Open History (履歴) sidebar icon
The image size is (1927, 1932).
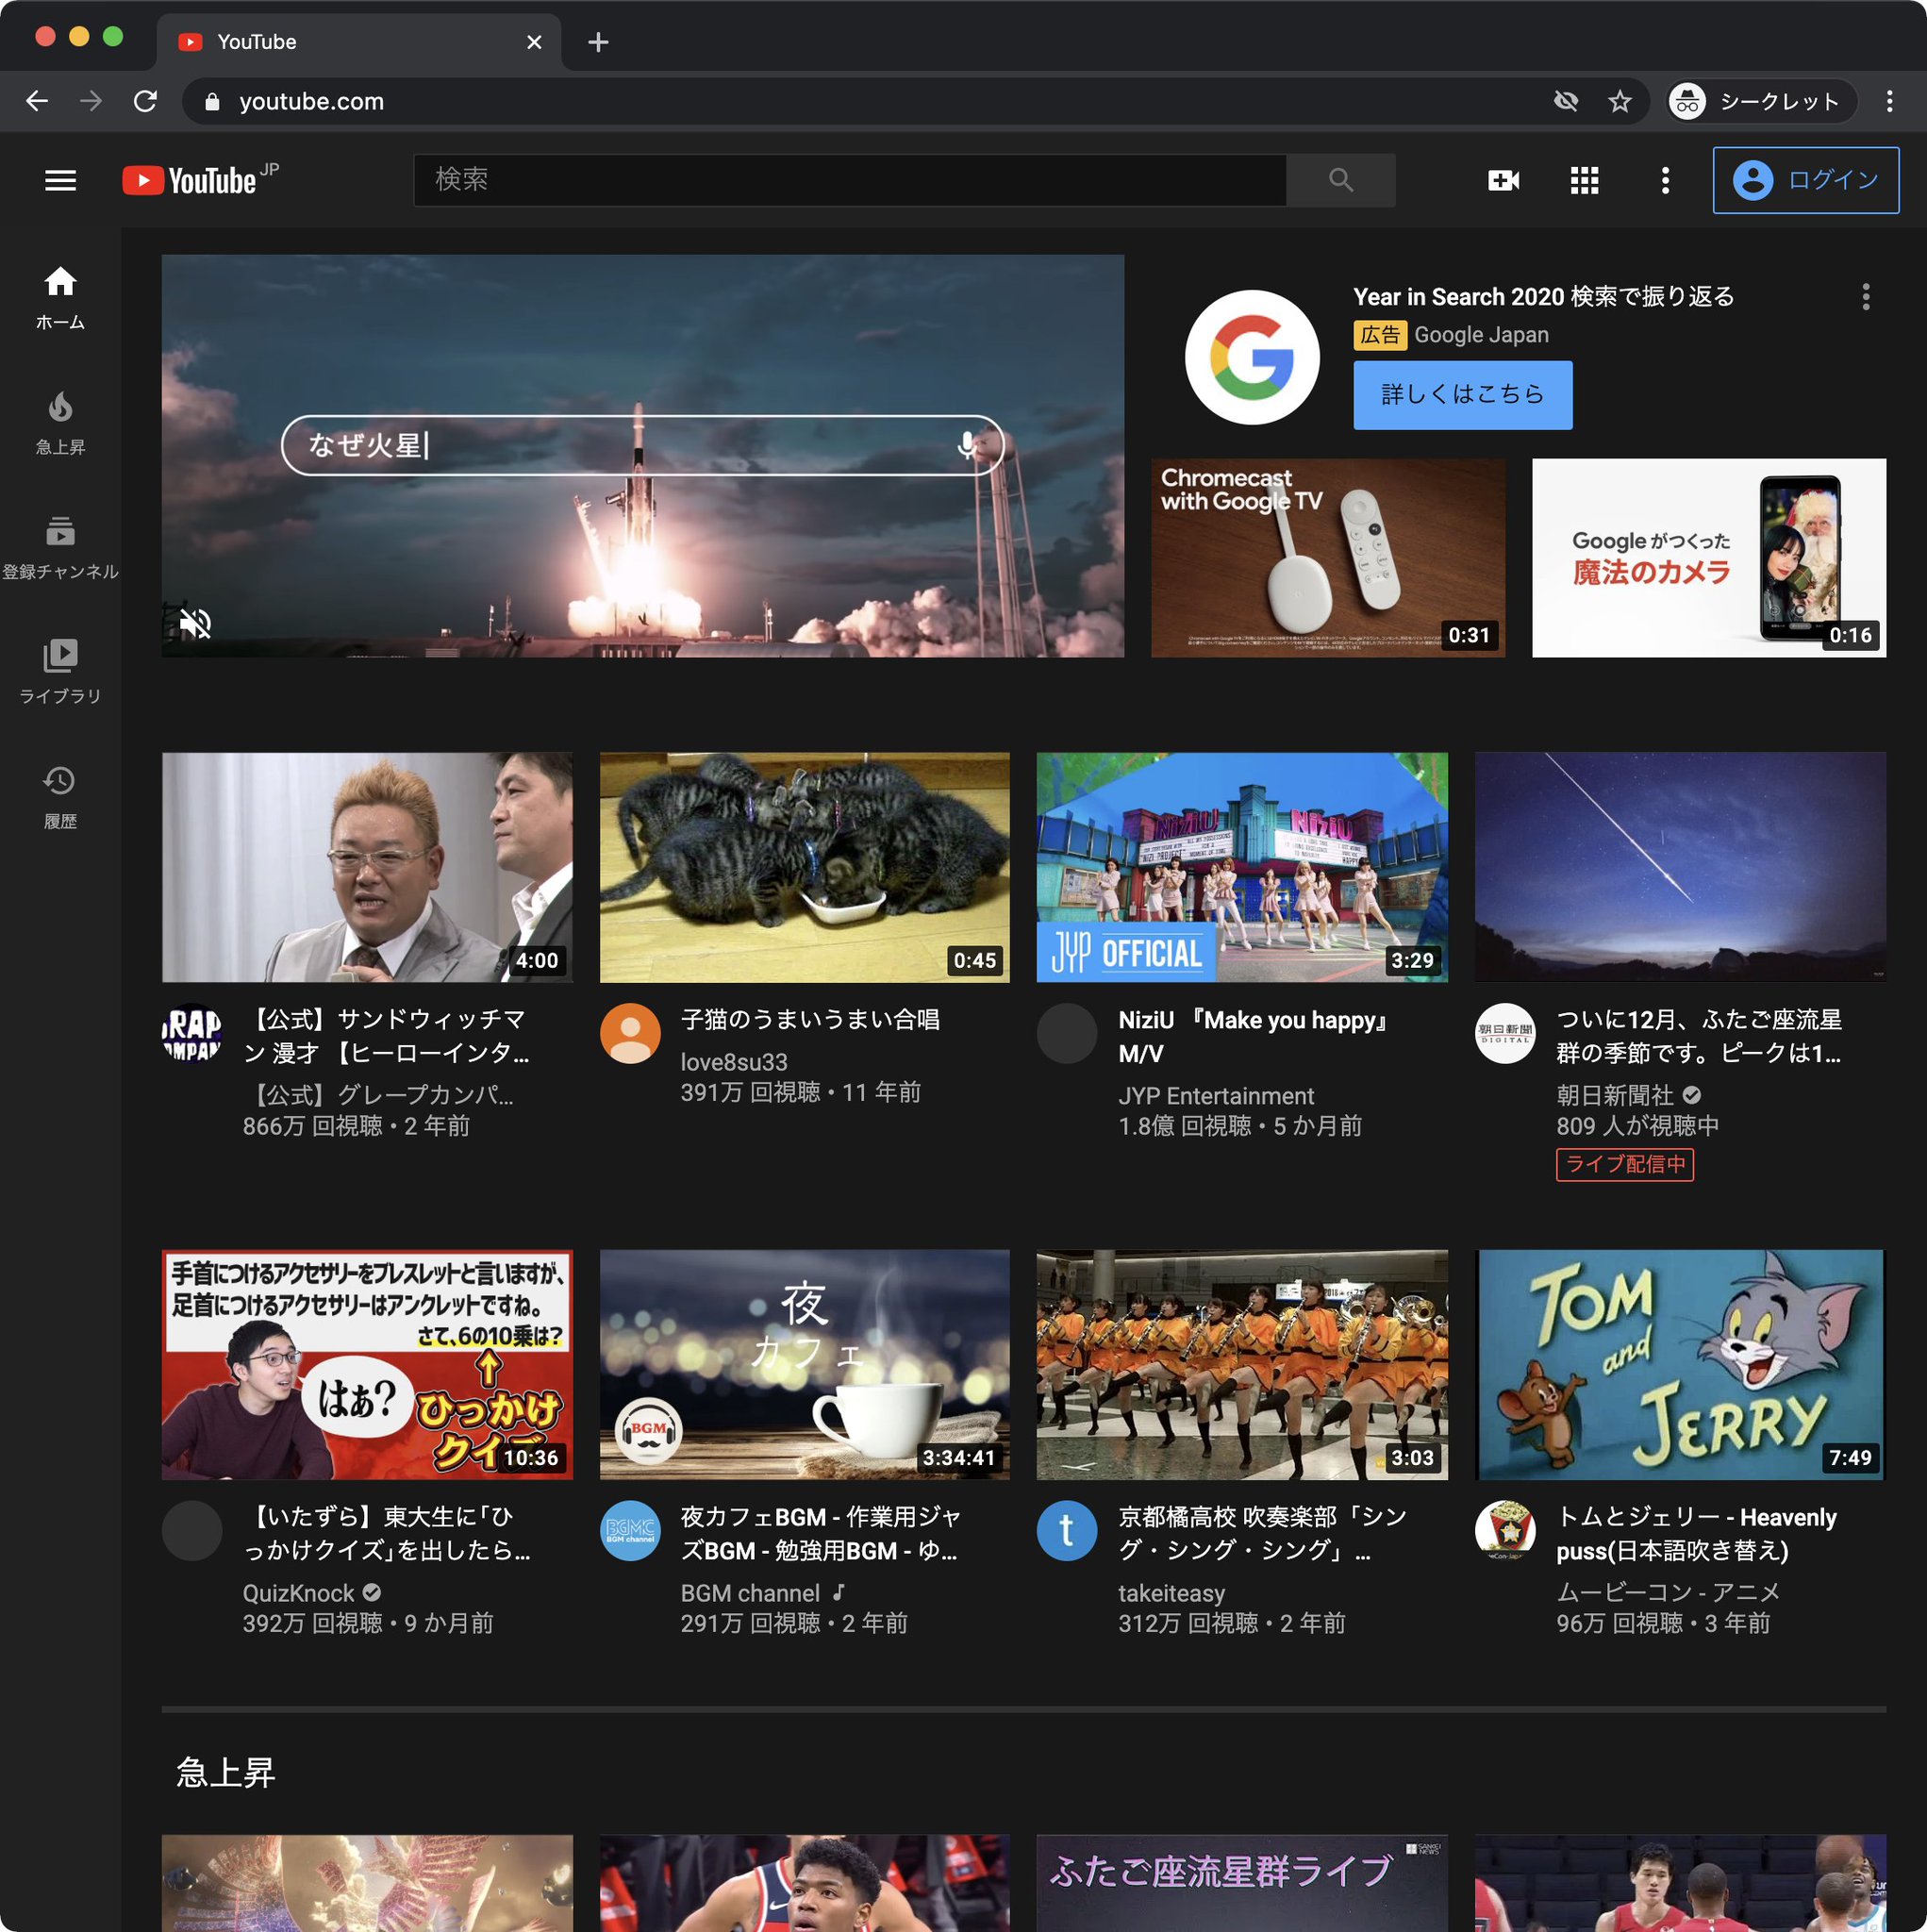(x=60, y=796)
